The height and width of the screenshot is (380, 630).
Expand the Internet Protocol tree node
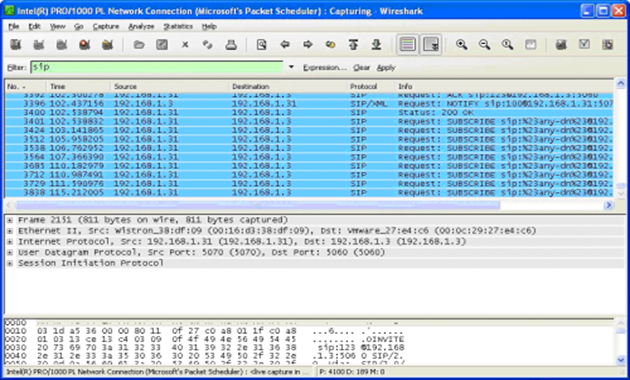pos(10,242)
